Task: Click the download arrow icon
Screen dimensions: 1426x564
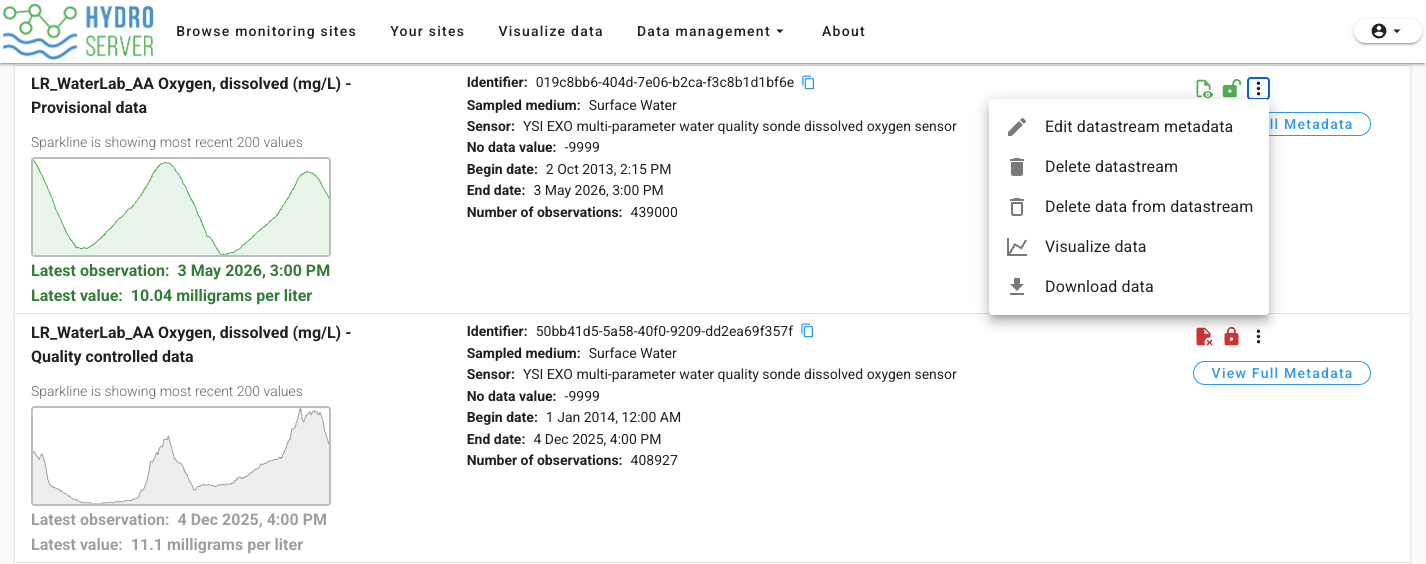Action: pyautogui.click(x=1017, y=287)
